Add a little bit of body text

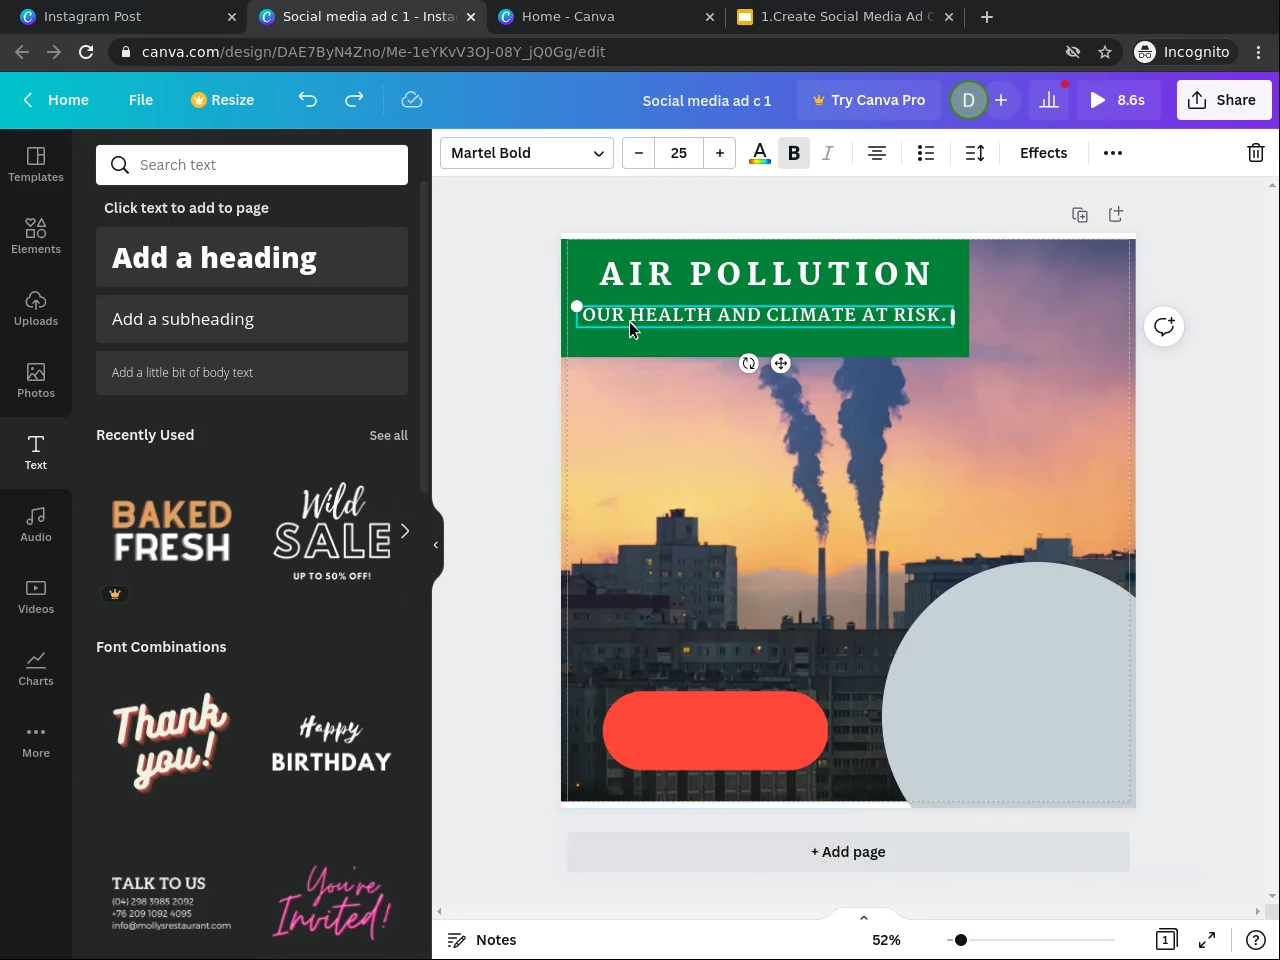[x=252, y=372]
